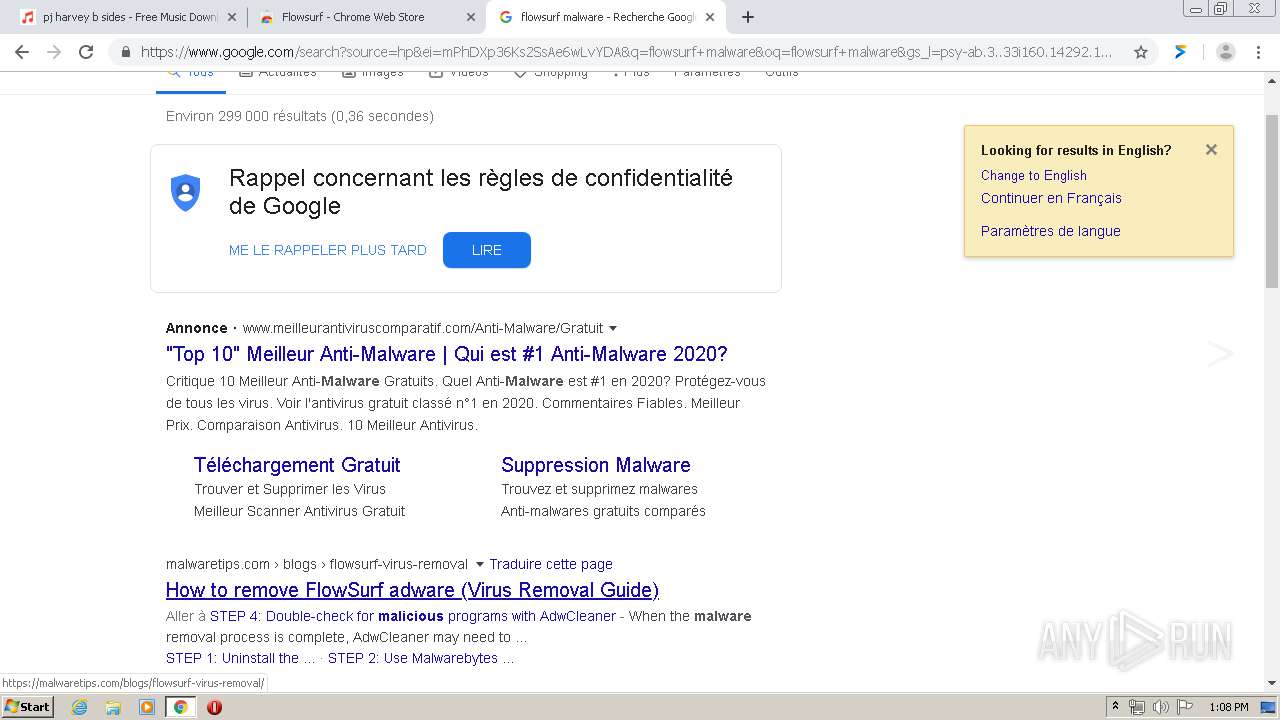Expand the ad URL dropdown arrow
Screen dimensions: 1280x720
613,328
